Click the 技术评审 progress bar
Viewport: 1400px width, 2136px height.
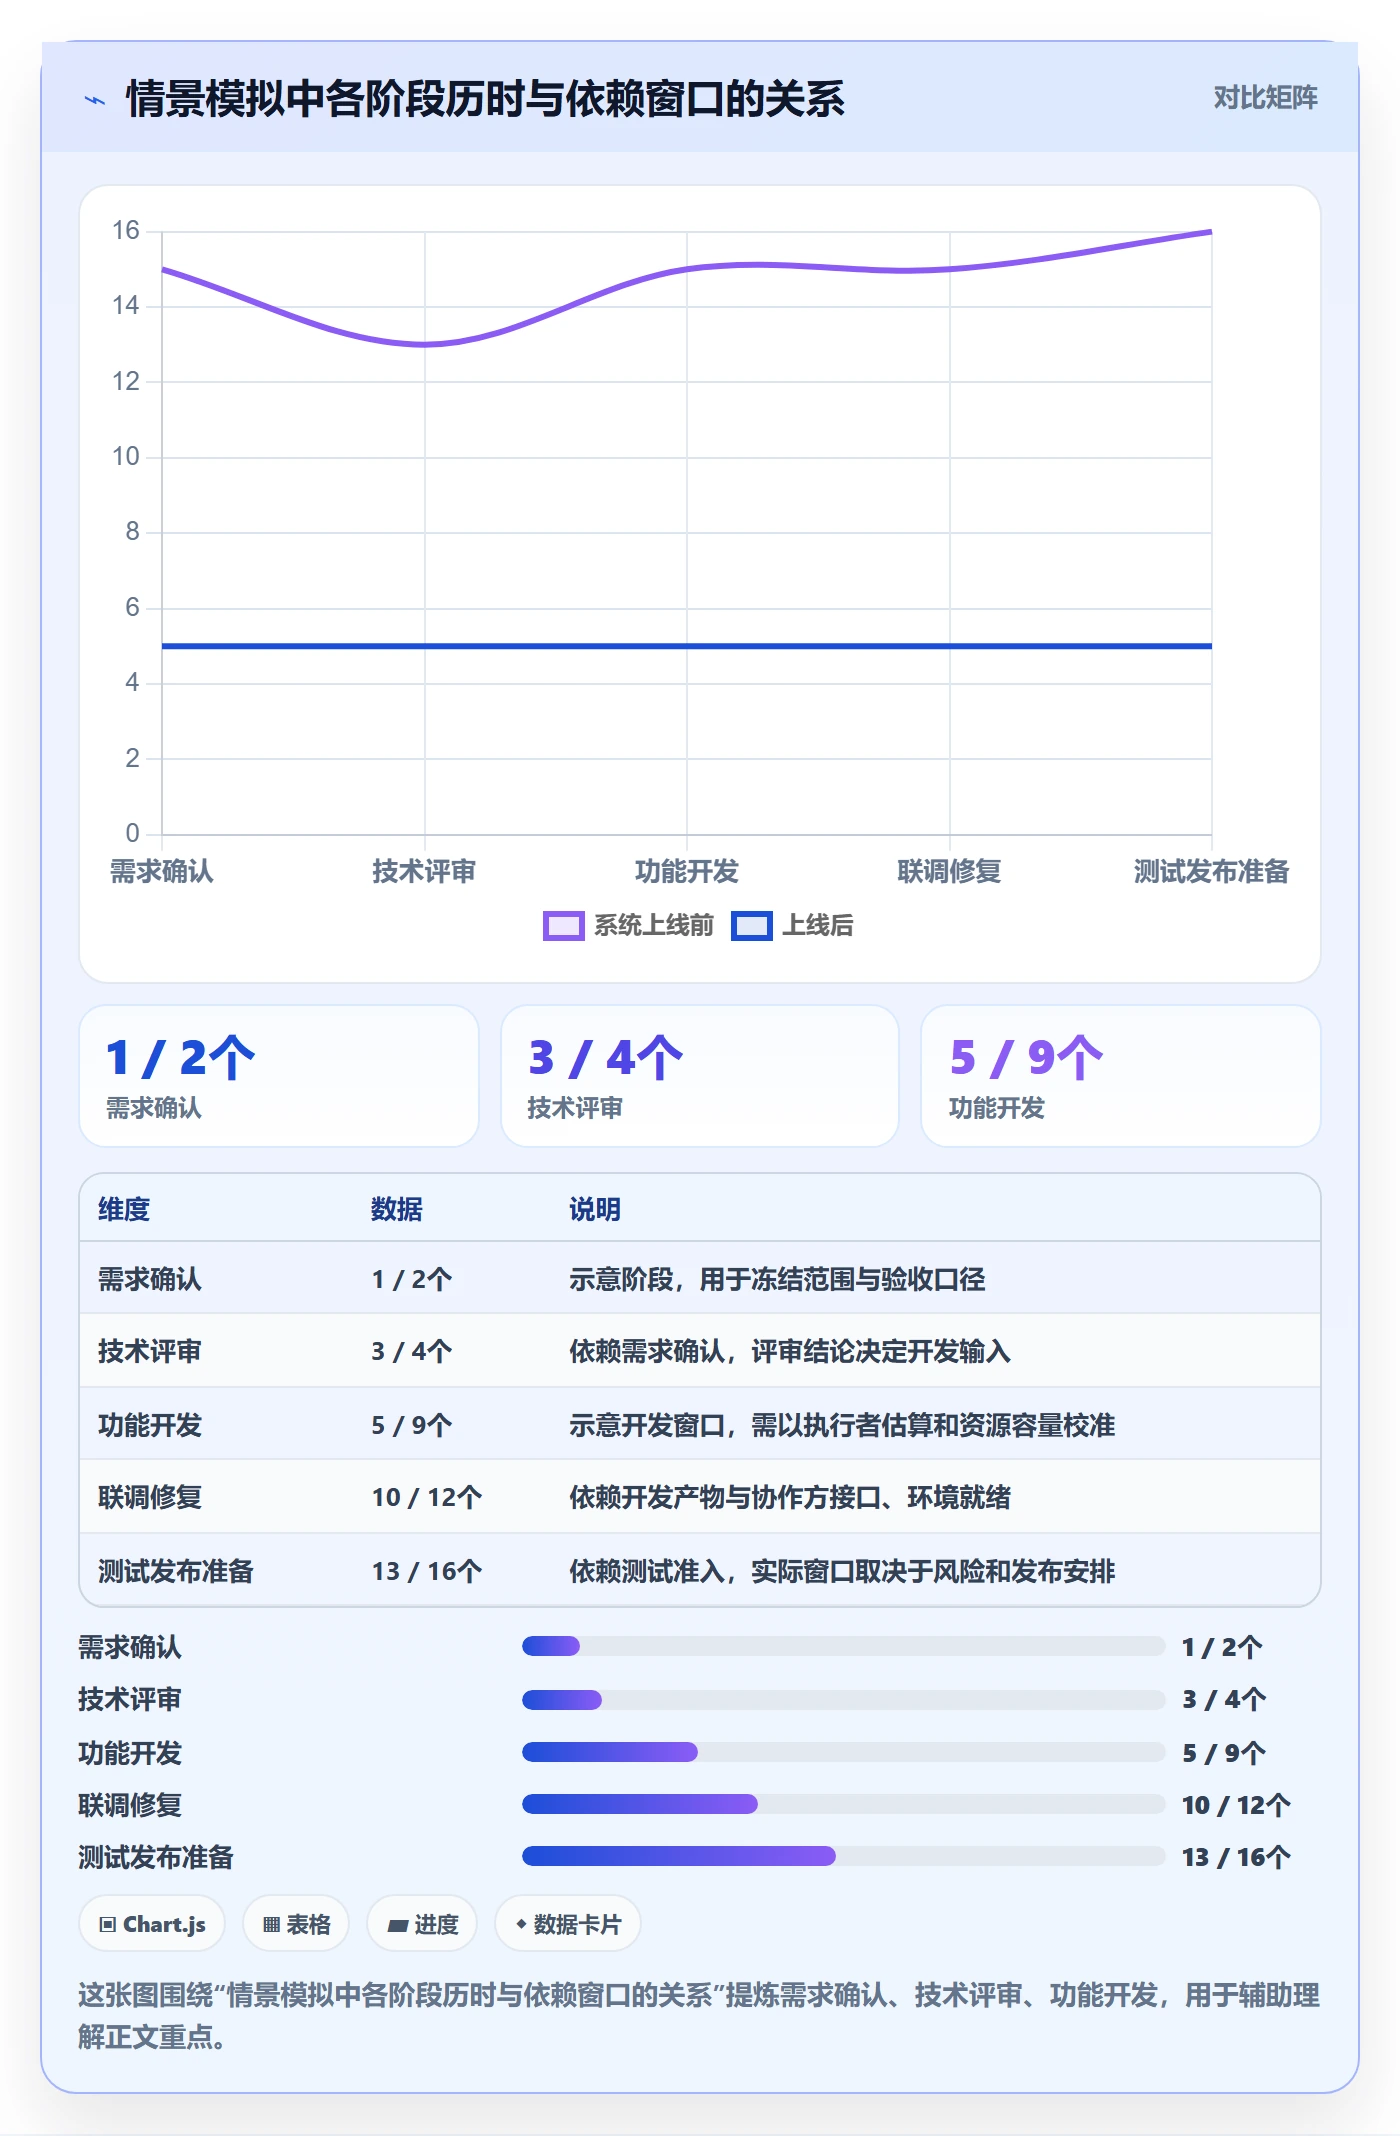(x=843, y=1699)
